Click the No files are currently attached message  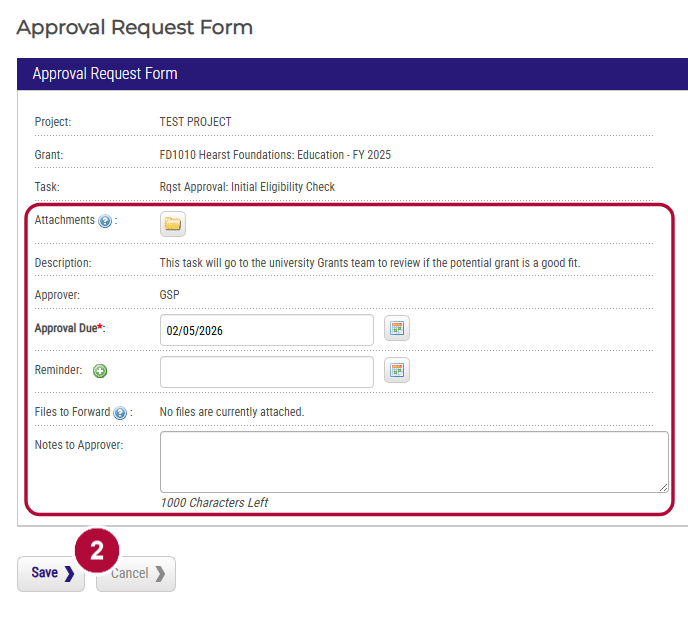[232, 412]
